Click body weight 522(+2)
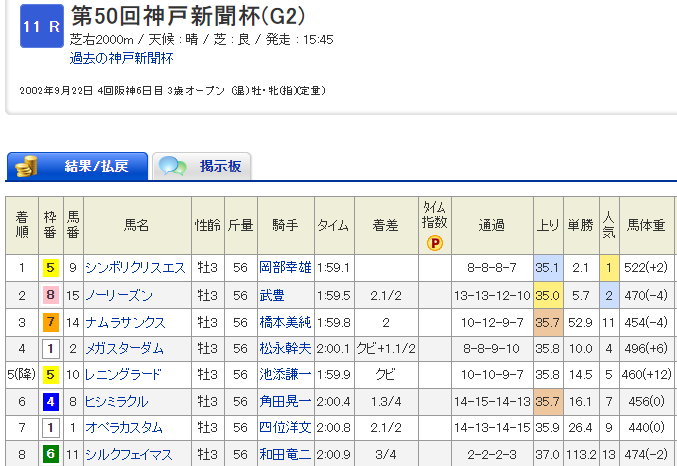This screenshot has height=466, width=677. click(646, 268)
